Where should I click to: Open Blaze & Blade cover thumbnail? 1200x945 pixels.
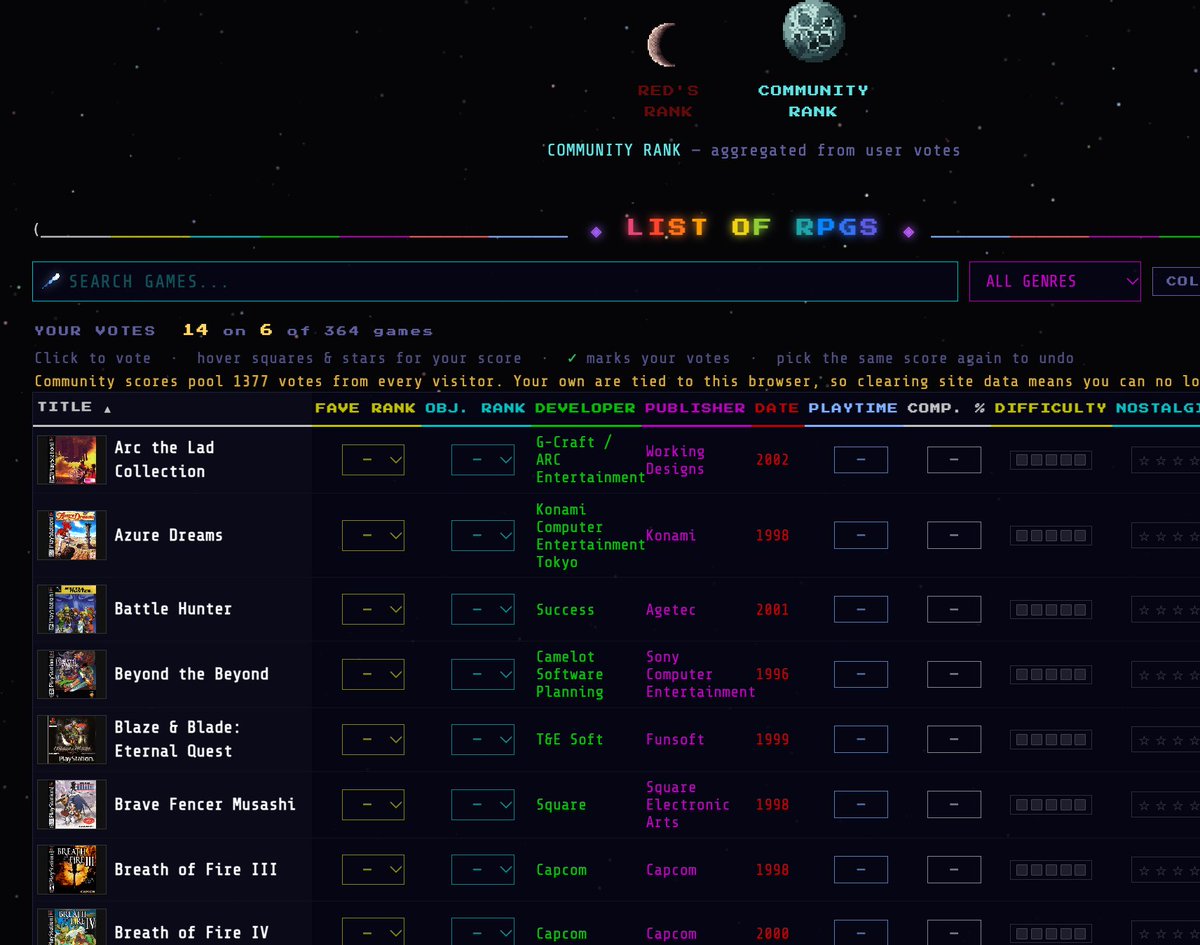[72, 739]
